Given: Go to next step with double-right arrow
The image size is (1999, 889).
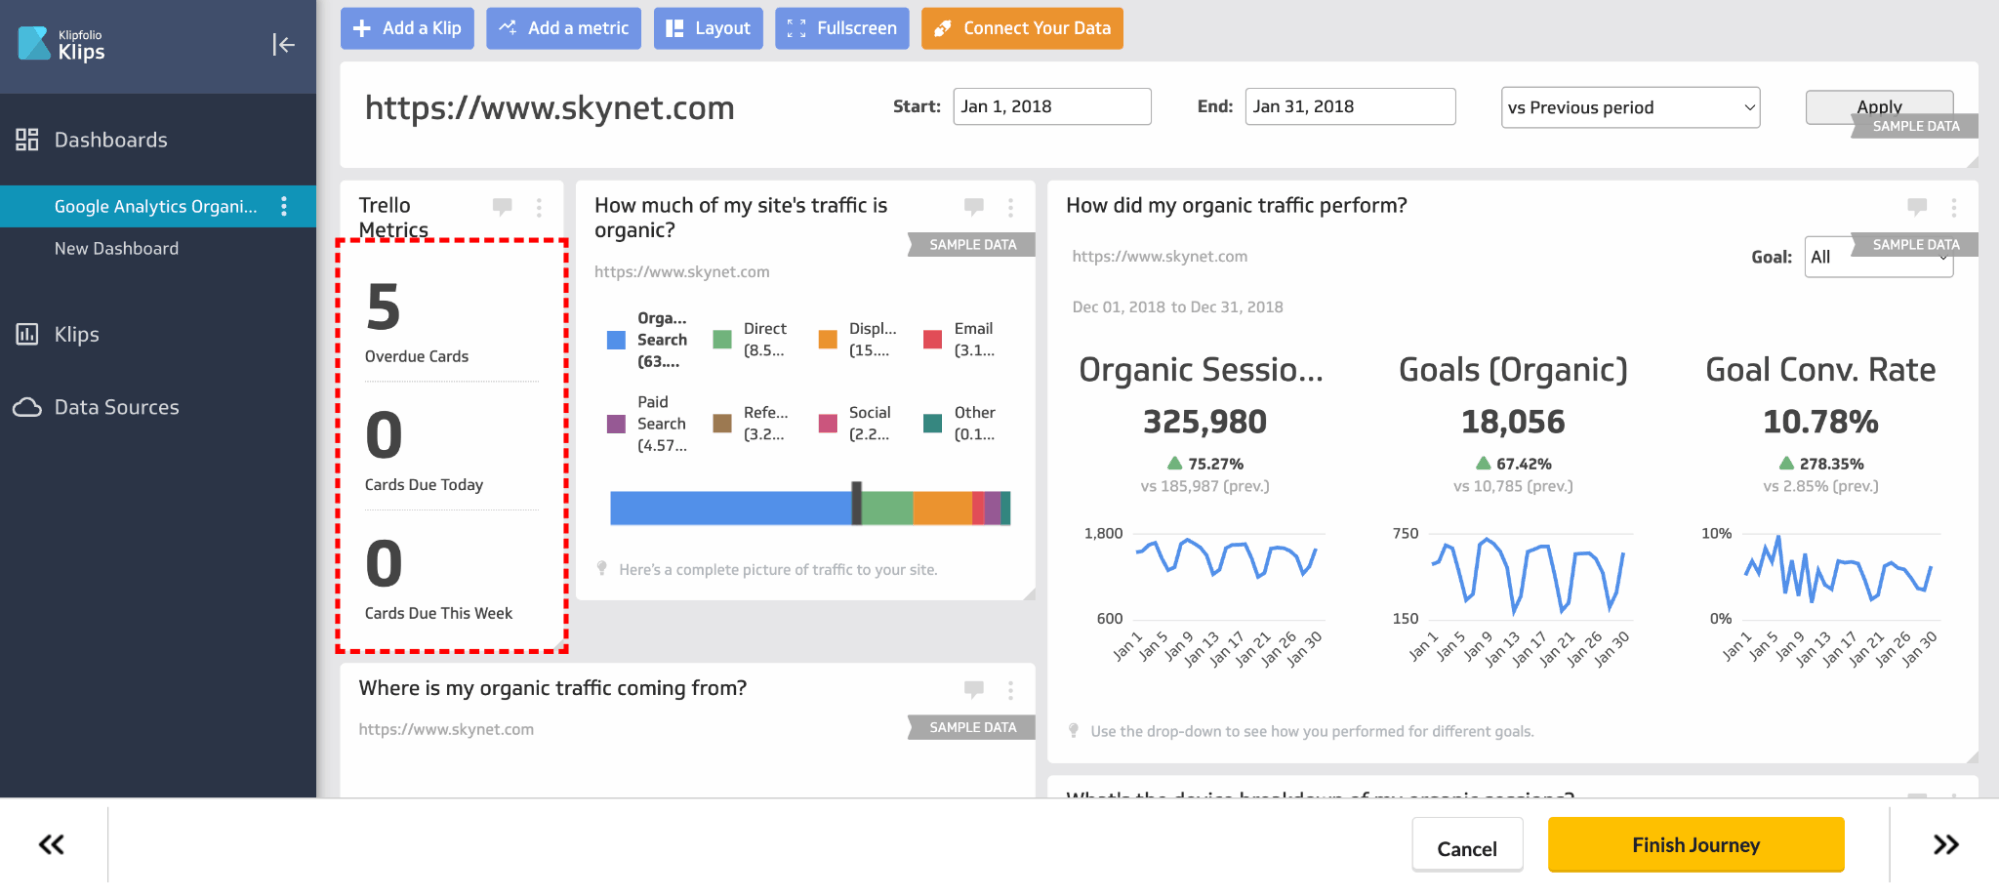Looking at the screenshot, I should coord(1946,845).
